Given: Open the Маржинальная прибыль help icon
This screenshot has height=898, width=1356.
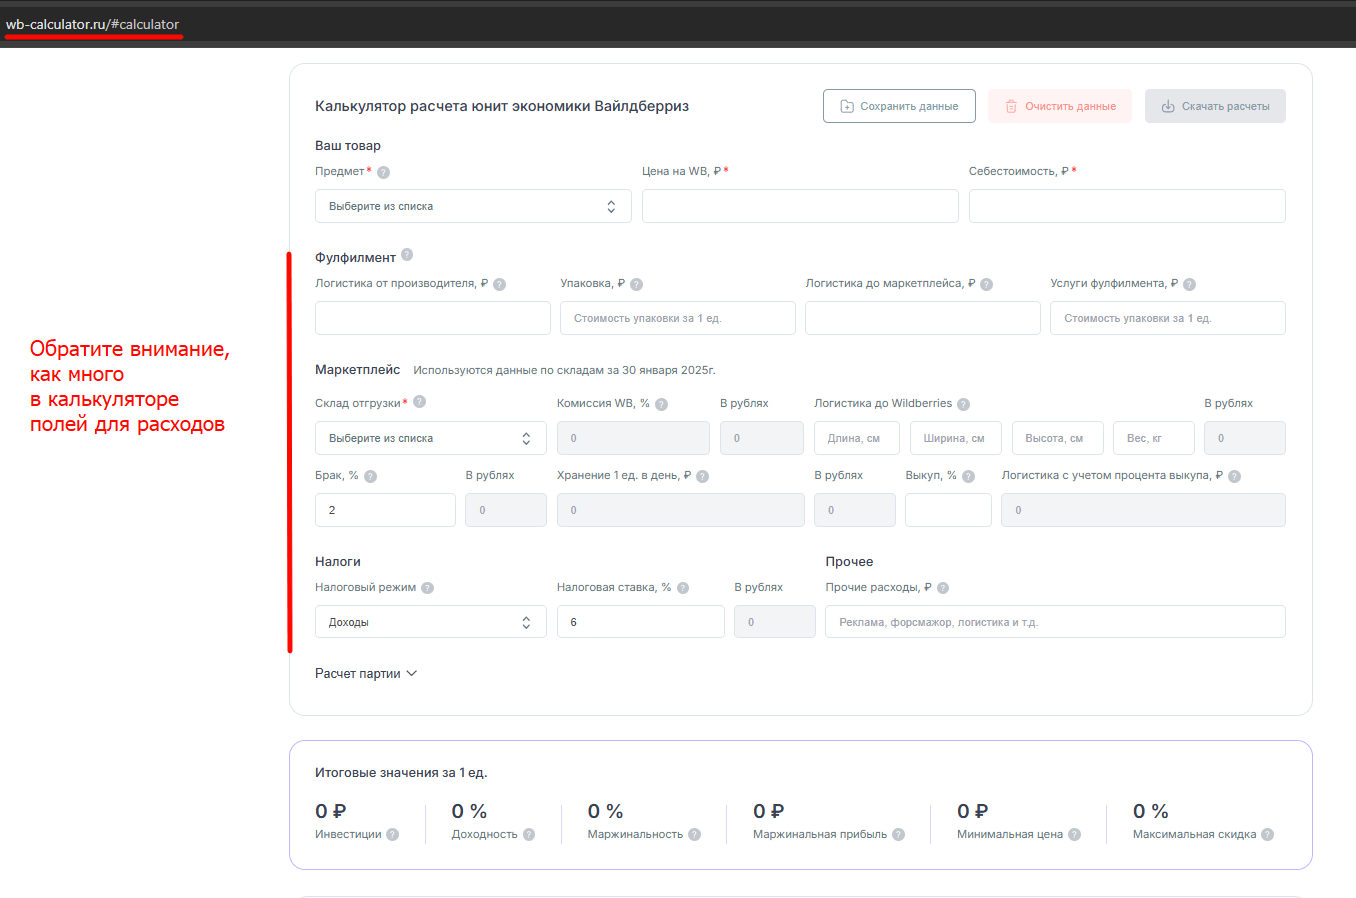Looking at the screenshot, I should coord(899,835).
